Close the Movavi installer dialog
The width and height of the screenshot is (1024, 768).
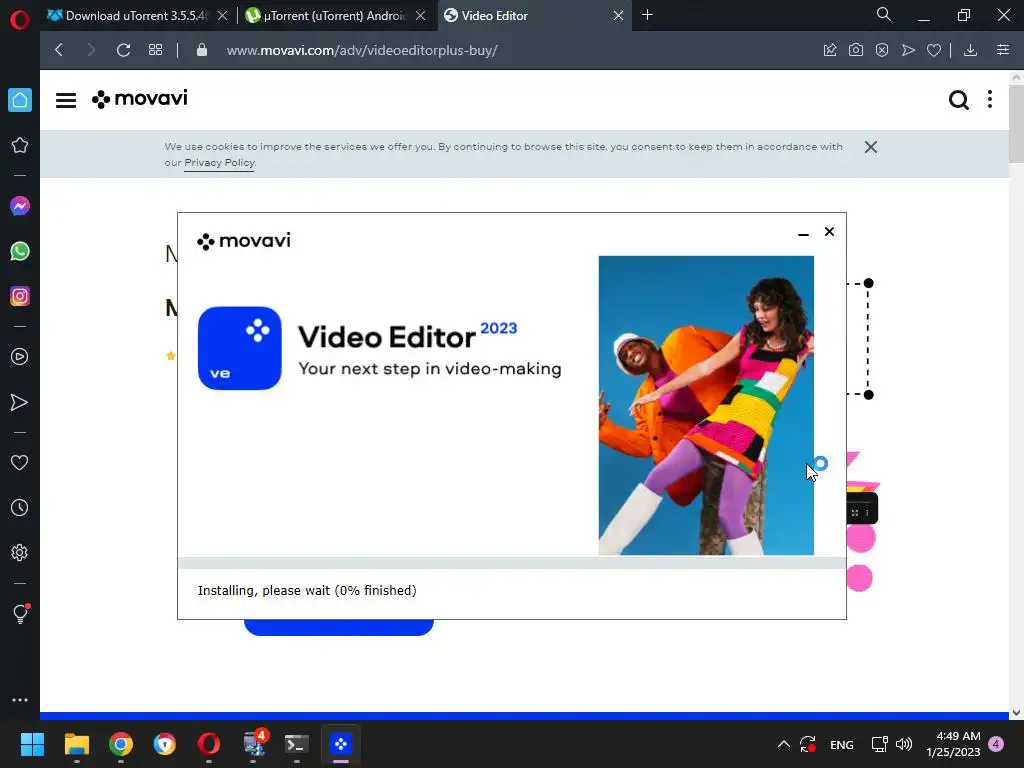click(829, 232)
